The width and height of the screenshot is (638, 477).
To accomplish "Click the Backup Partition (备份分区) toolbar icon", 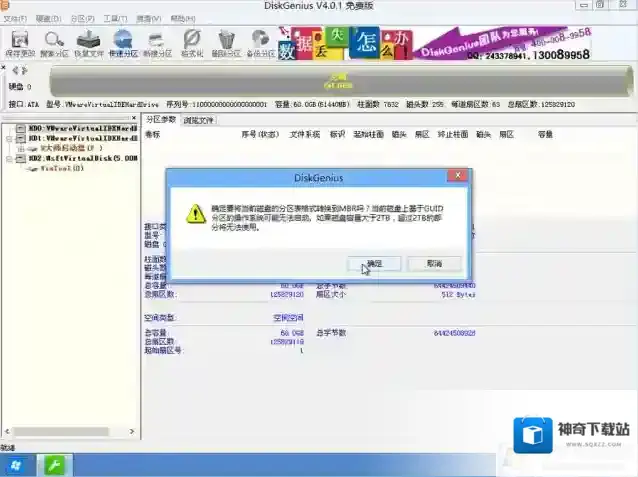I will coord(262,41).
